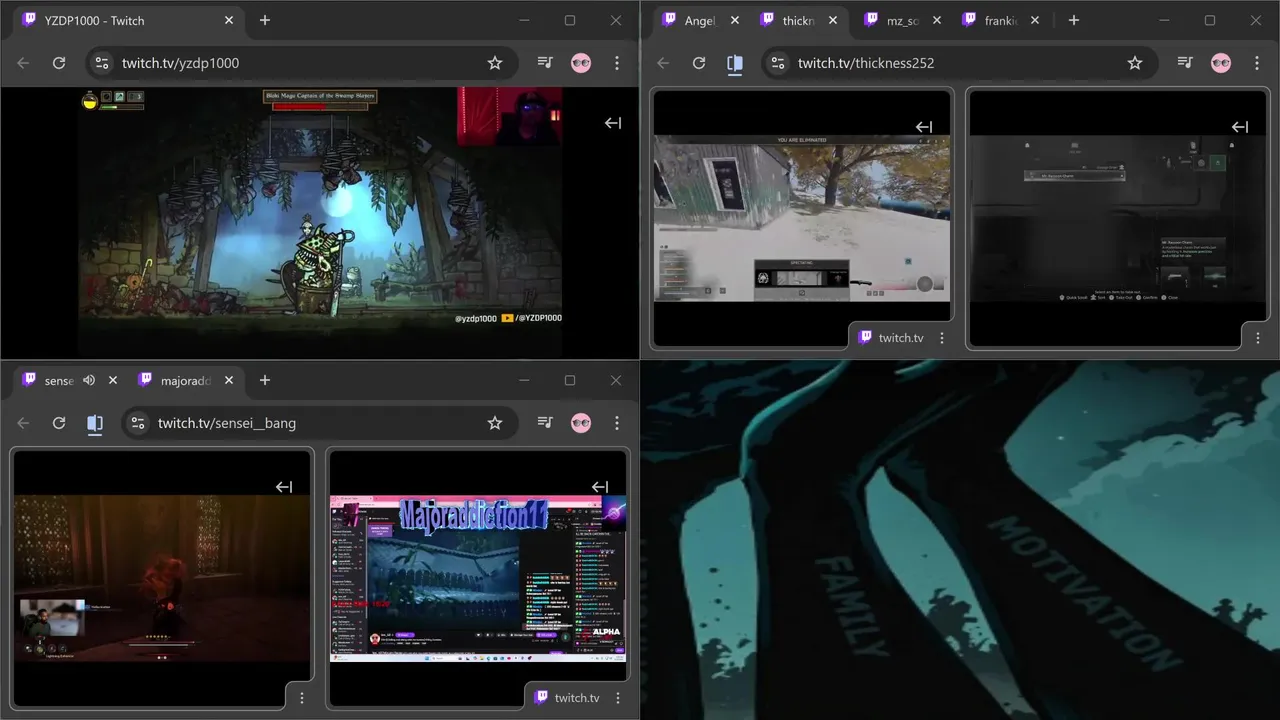Bookmark the twitch.tv/thickness252 page
This screenshot has height=720, width=1280.
coord(1135,63)
